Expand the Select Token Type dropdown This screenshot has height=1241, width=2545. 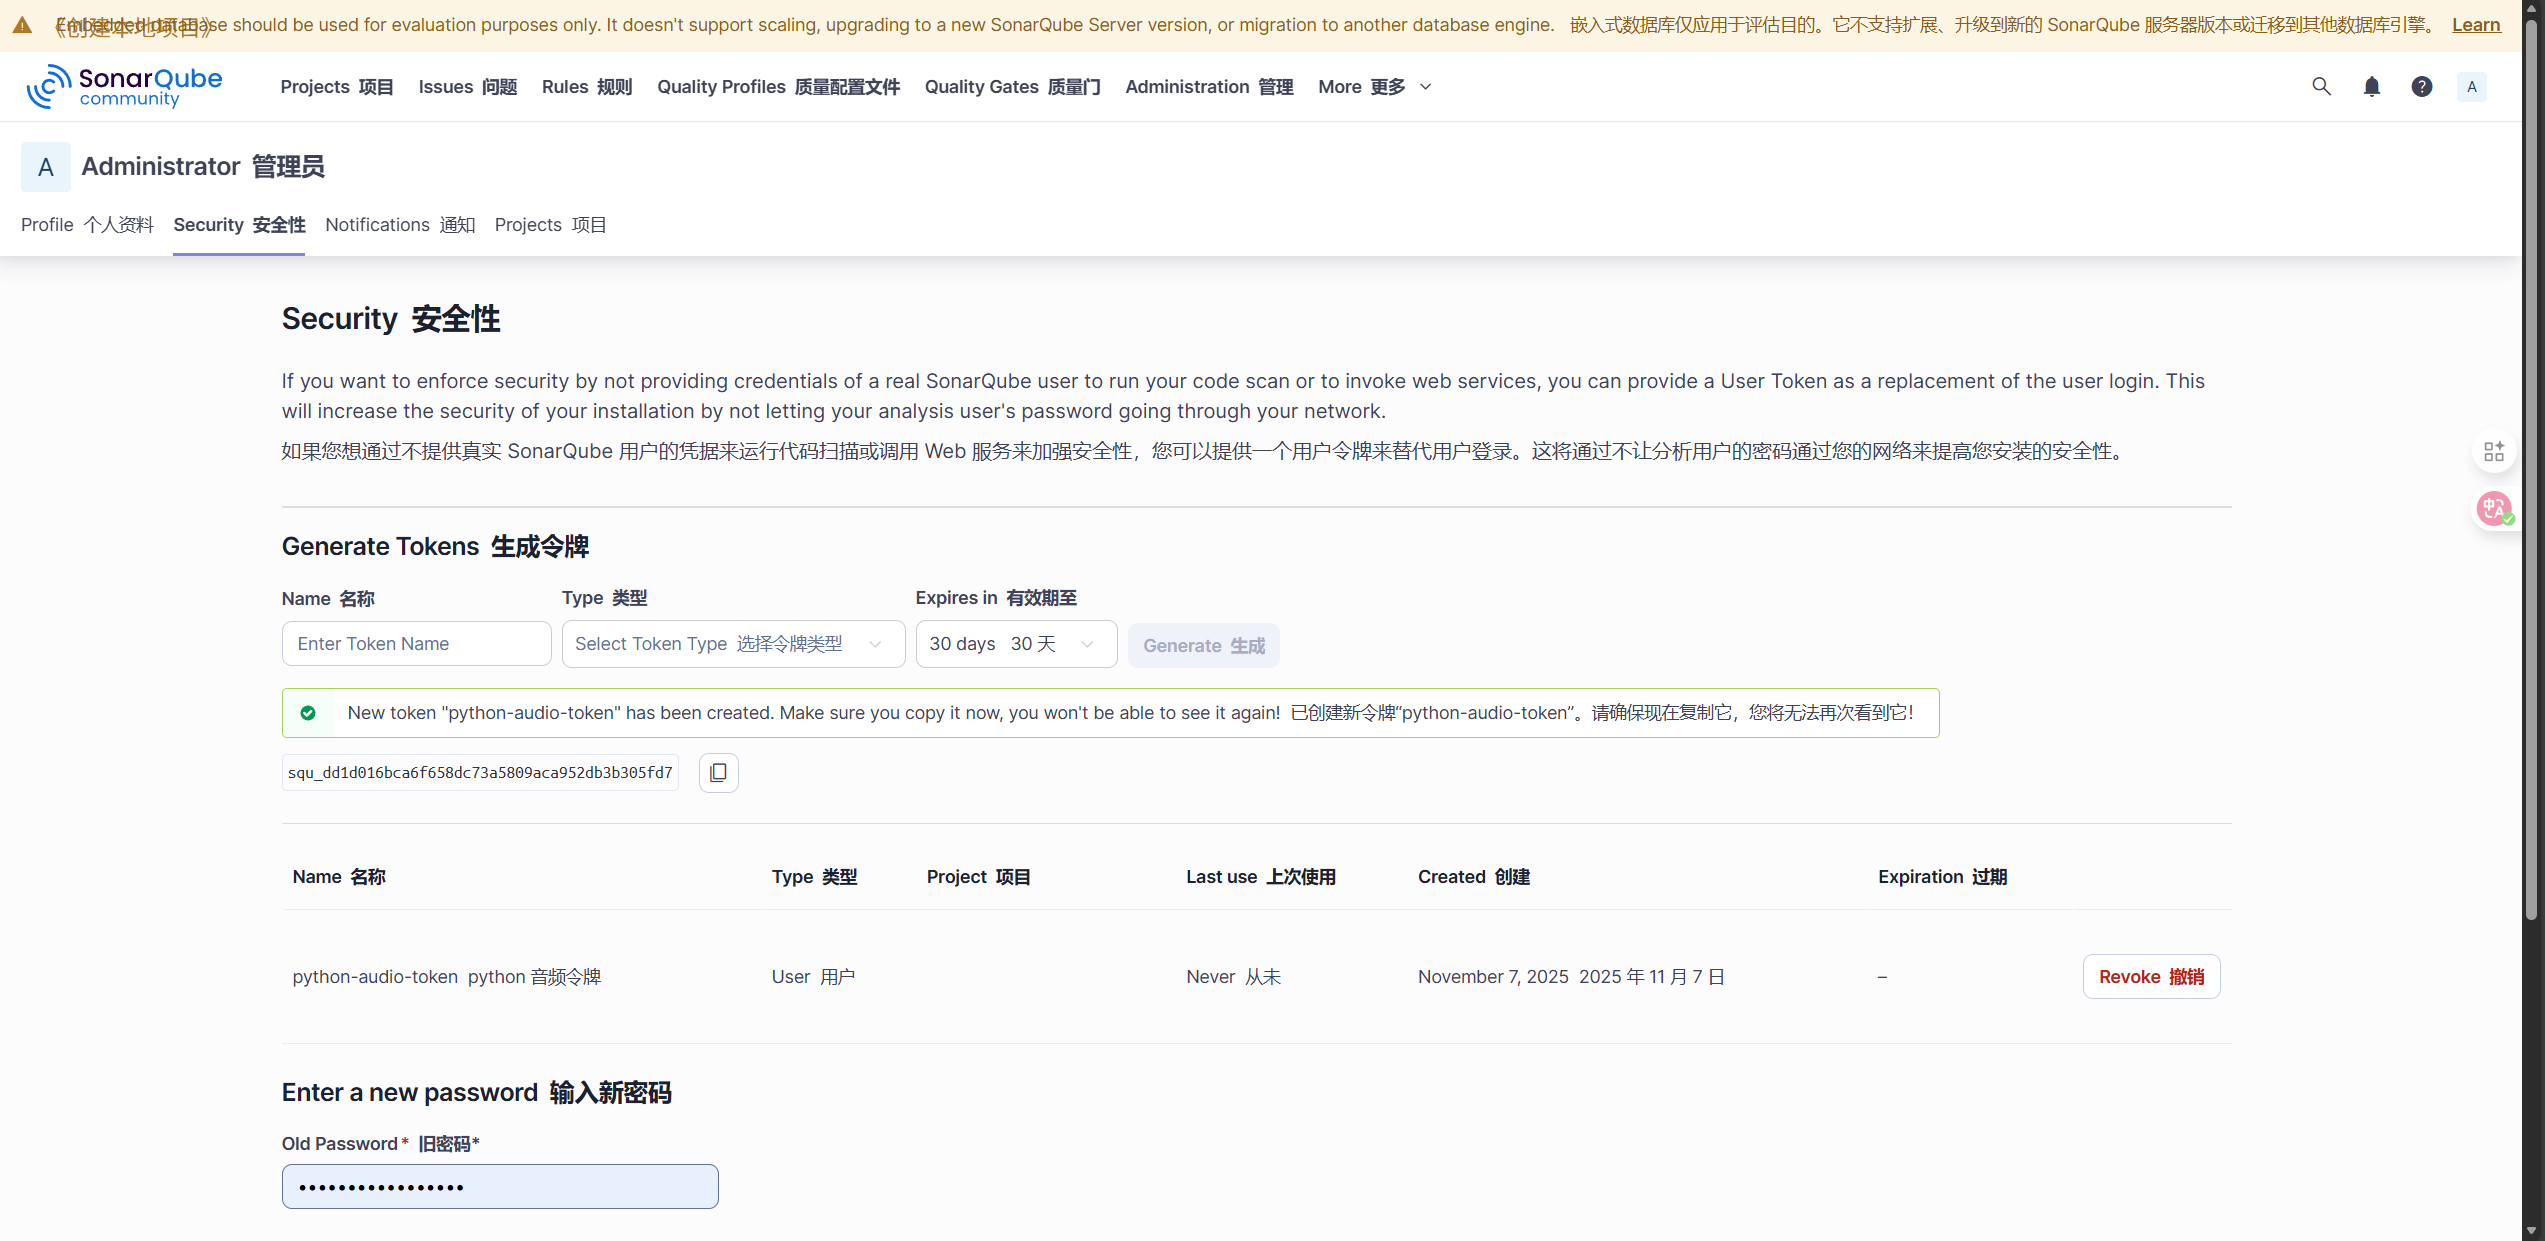point(732,644)
